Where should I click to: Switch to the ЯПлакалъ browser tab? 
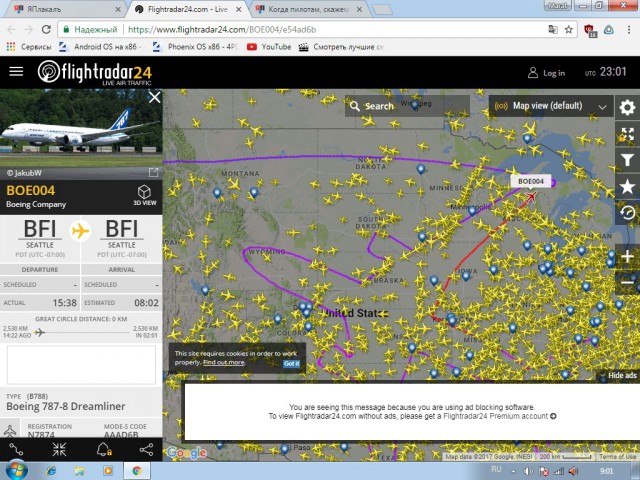pos(65,9)
